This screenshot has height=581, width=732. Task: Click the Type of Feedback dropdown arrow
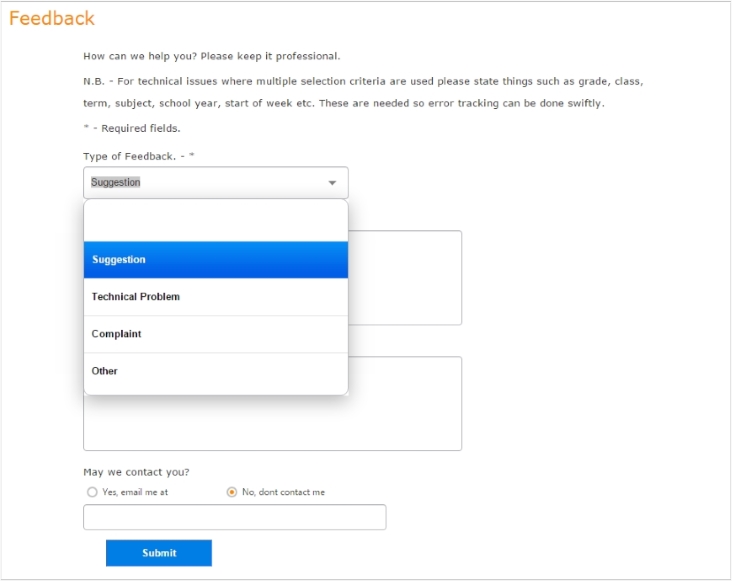(332, 183)
